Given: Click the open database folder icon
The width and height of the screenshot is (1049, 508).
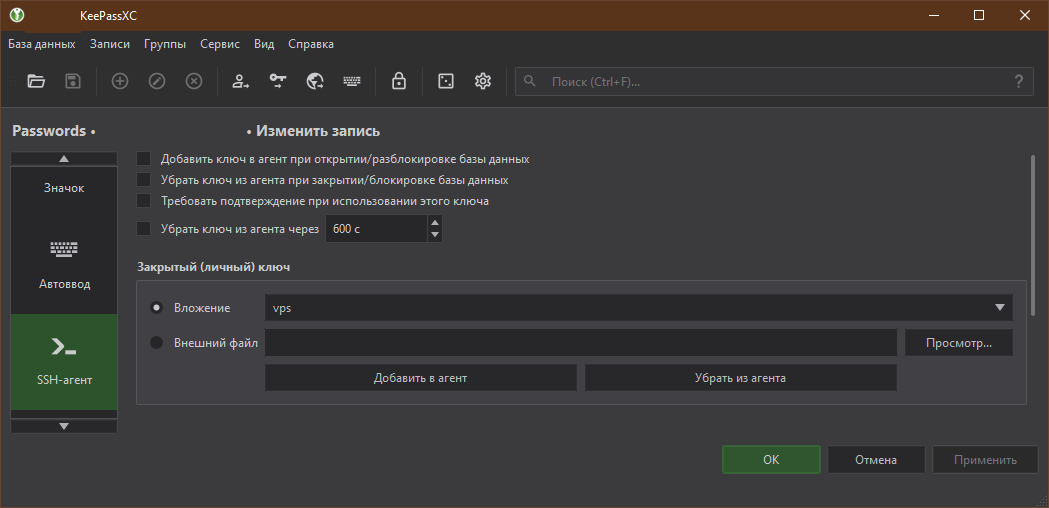Looking at the screenshot, I should tap(36, 81).
